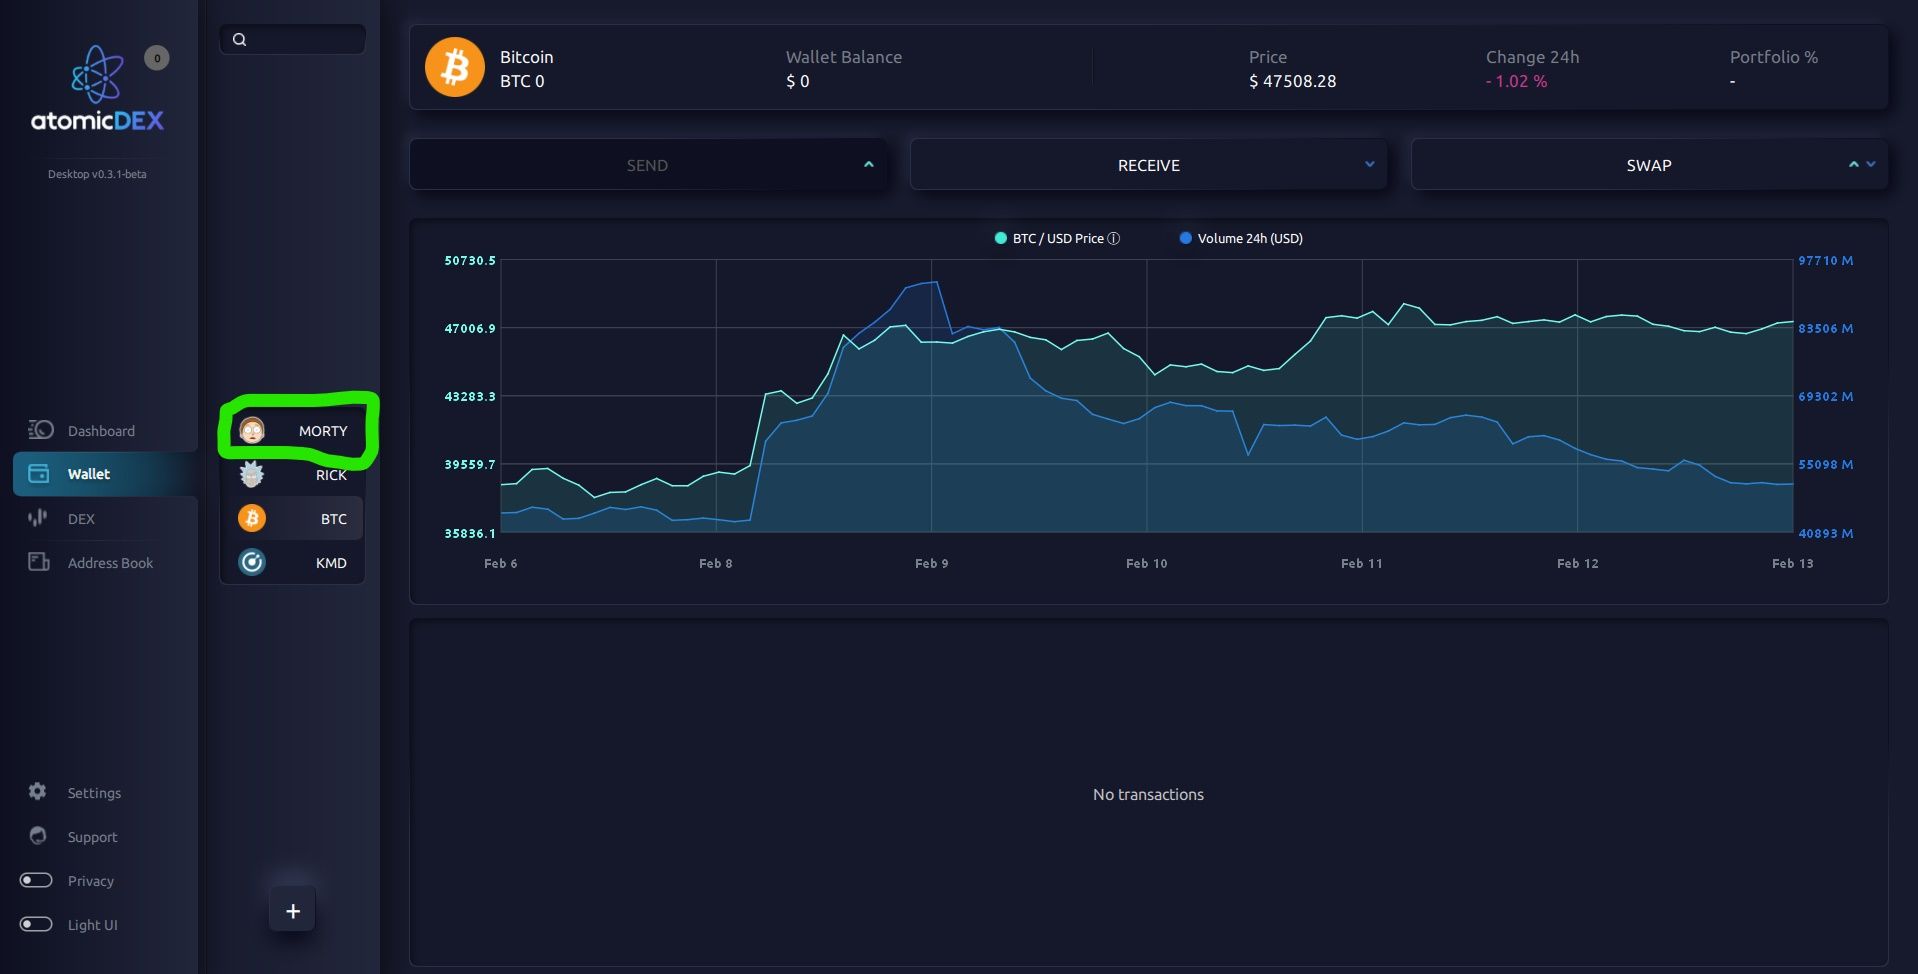Screen dimensions: 1918x974
Task: Click the coin search input field
Action: [x=293, y=39]
